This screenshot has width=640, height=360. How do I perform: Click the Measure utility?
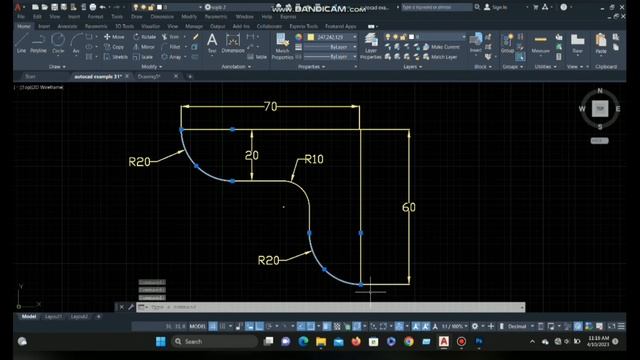tap(540, 43)
